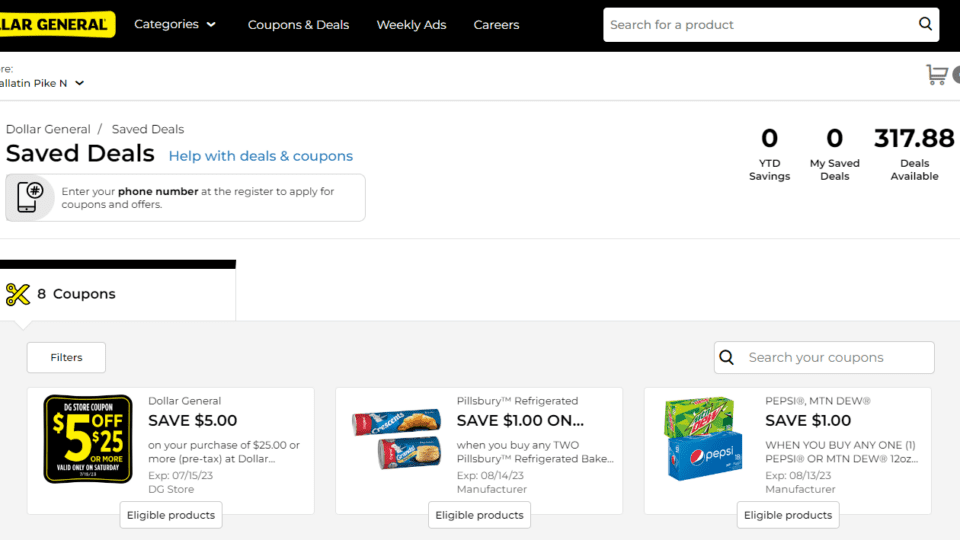Screen dimensions: 960x540
Task: Open the Weekly Ads page
Action: (411, 25)
